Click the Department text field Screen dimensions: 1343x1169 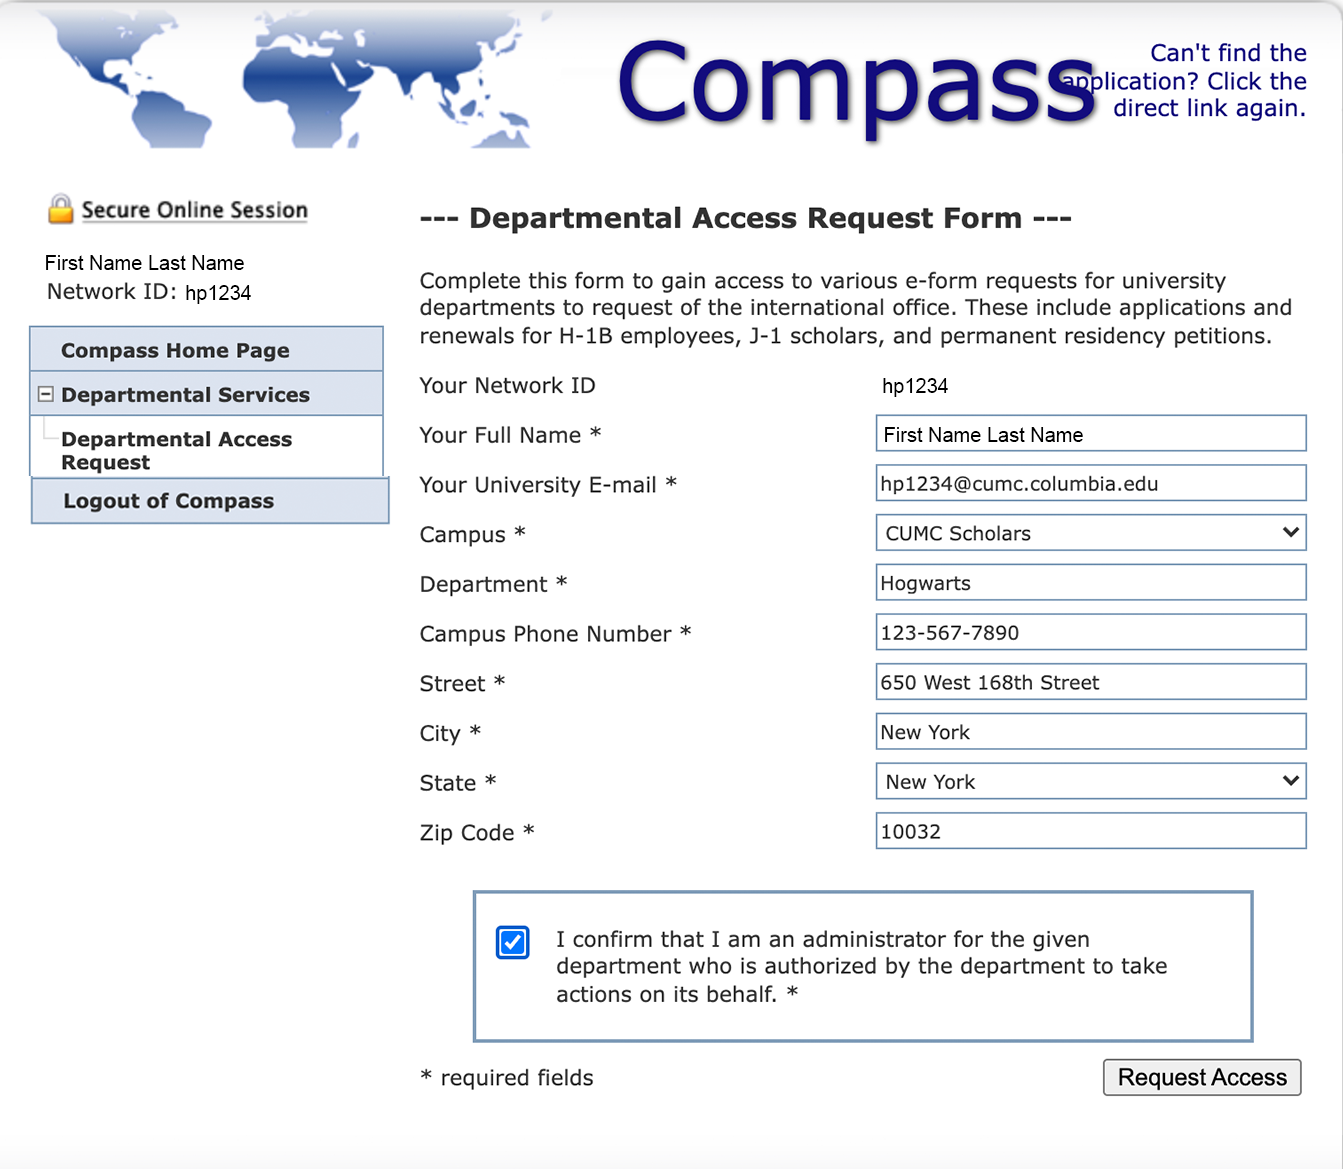(1091, 583)
